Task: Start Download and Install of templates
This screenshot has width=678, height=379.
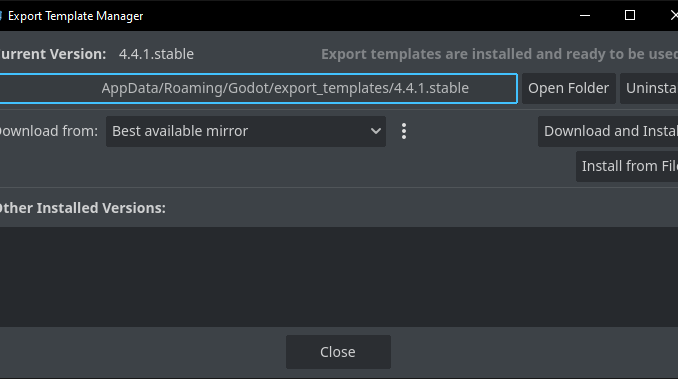Action: (x=608, y=131)
